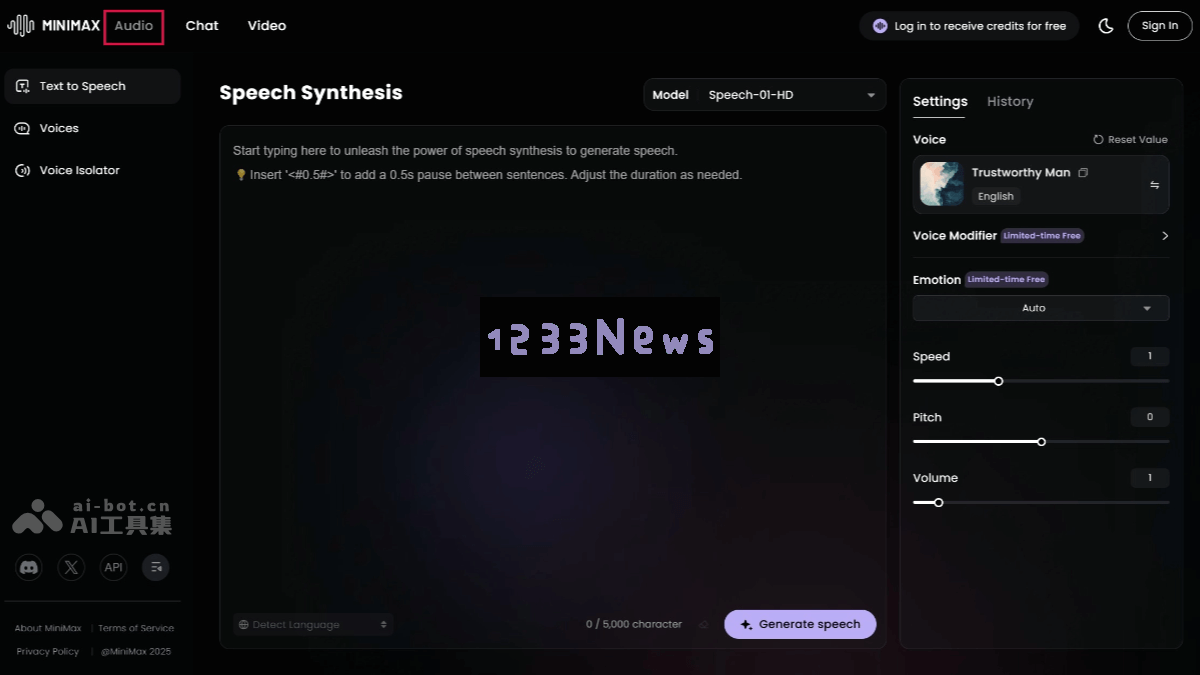Open Terms of Service link

(x=136, y=628)
